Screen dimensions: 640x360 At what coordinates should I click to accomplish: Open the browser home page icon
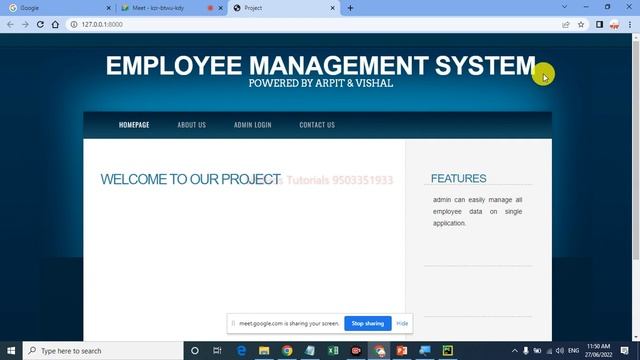pyautogui.click(x=55, y=24)
